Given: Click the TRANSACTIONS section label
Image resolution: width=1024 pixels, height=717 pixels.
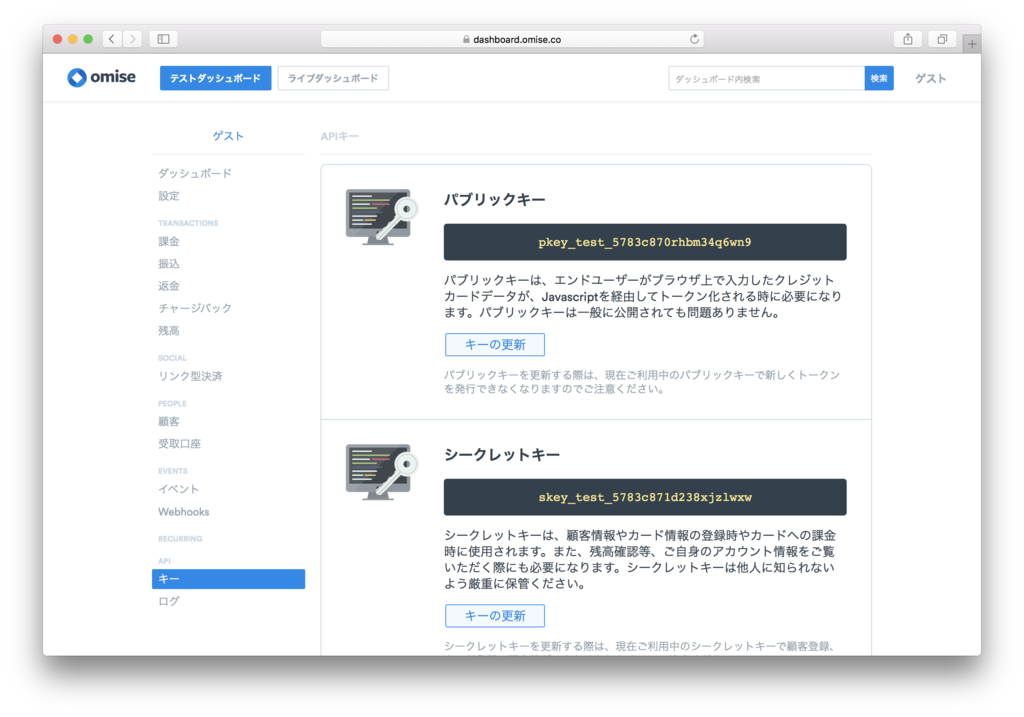Looking at the screenshot, I should click(x=188, y=223).
